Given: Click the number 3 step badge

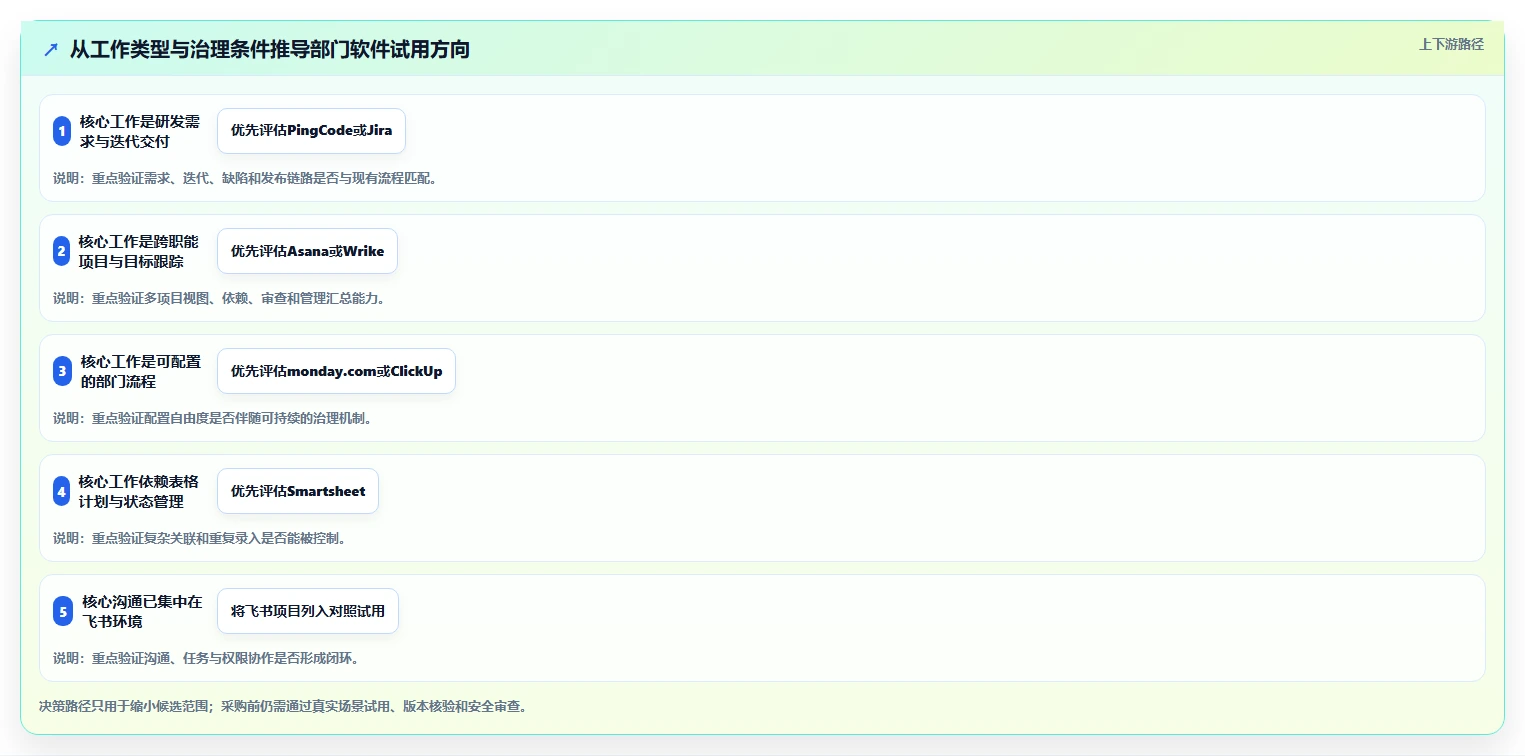Looking at the screenshot, I should coord(62,371).
